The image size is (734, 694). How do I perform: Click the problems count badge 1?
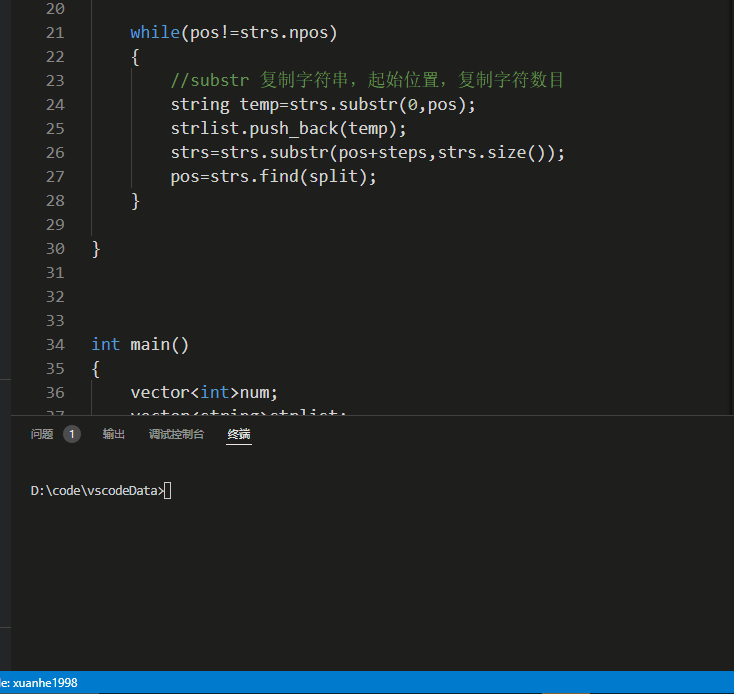coord(72,434)
